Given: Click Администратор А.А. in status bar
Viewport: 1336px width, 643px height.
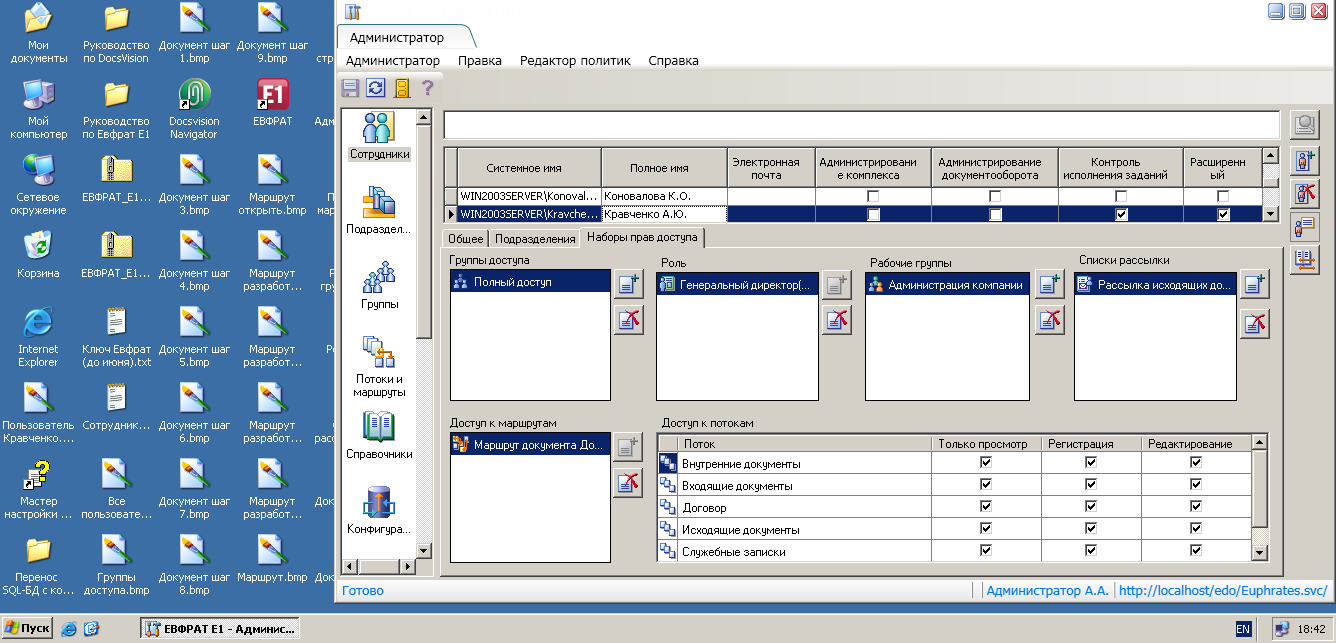Looking at the screenshot, I should (x=1047, y=591).
